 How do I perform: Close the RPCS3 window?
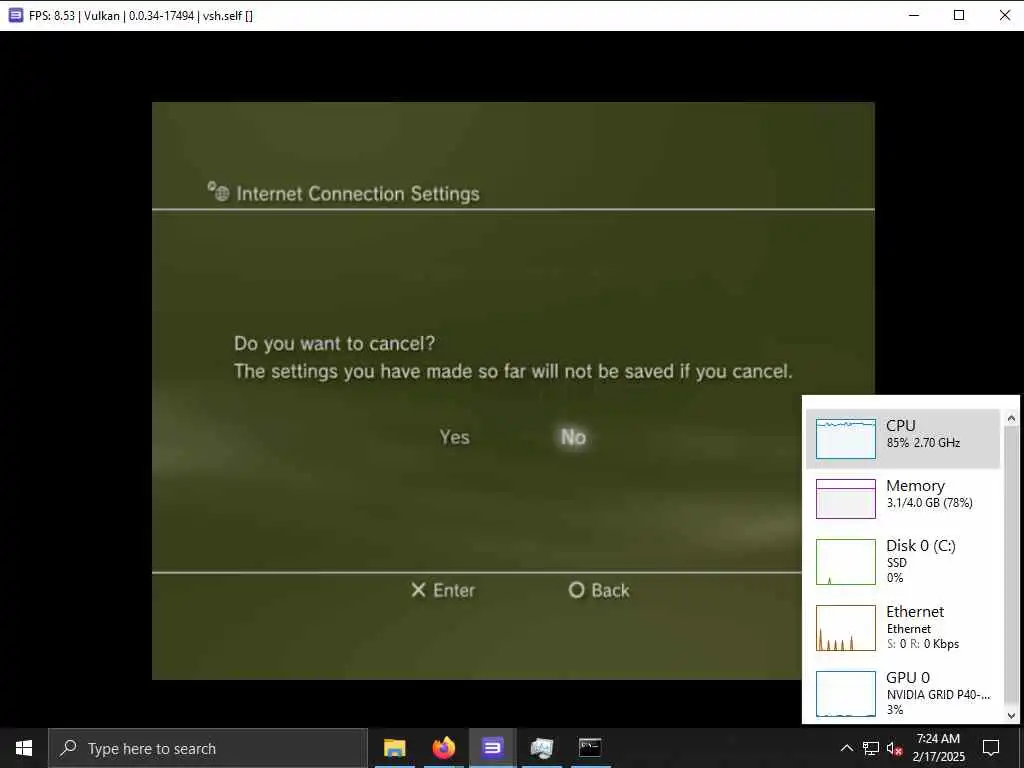[x=1004, y=15]
